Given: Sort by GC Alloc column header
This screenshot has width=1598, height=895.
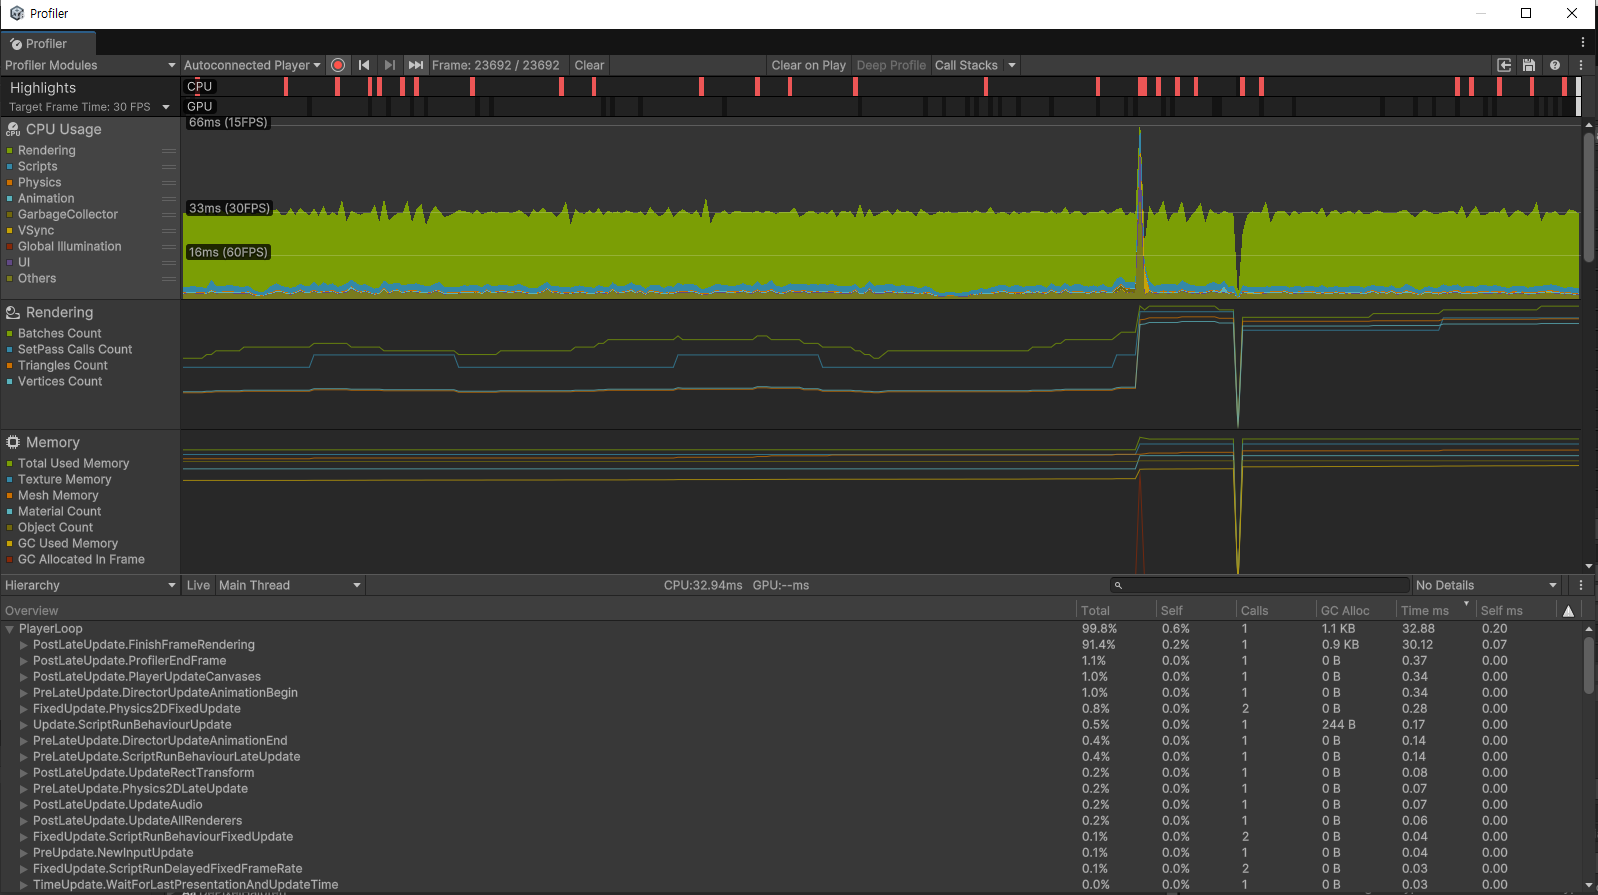Looking at the screenshot, I should tap(1356, 611).
